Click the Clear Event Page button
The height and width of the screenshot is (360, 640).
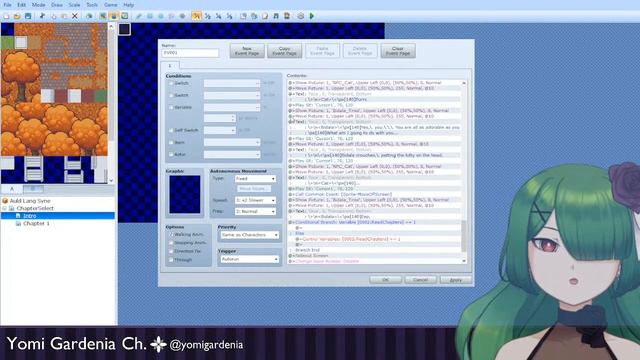(398, 51)
